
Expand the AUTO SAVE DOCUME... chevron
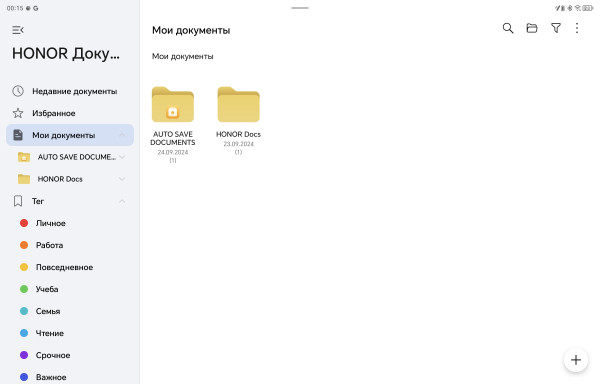[x=122, y=157]
